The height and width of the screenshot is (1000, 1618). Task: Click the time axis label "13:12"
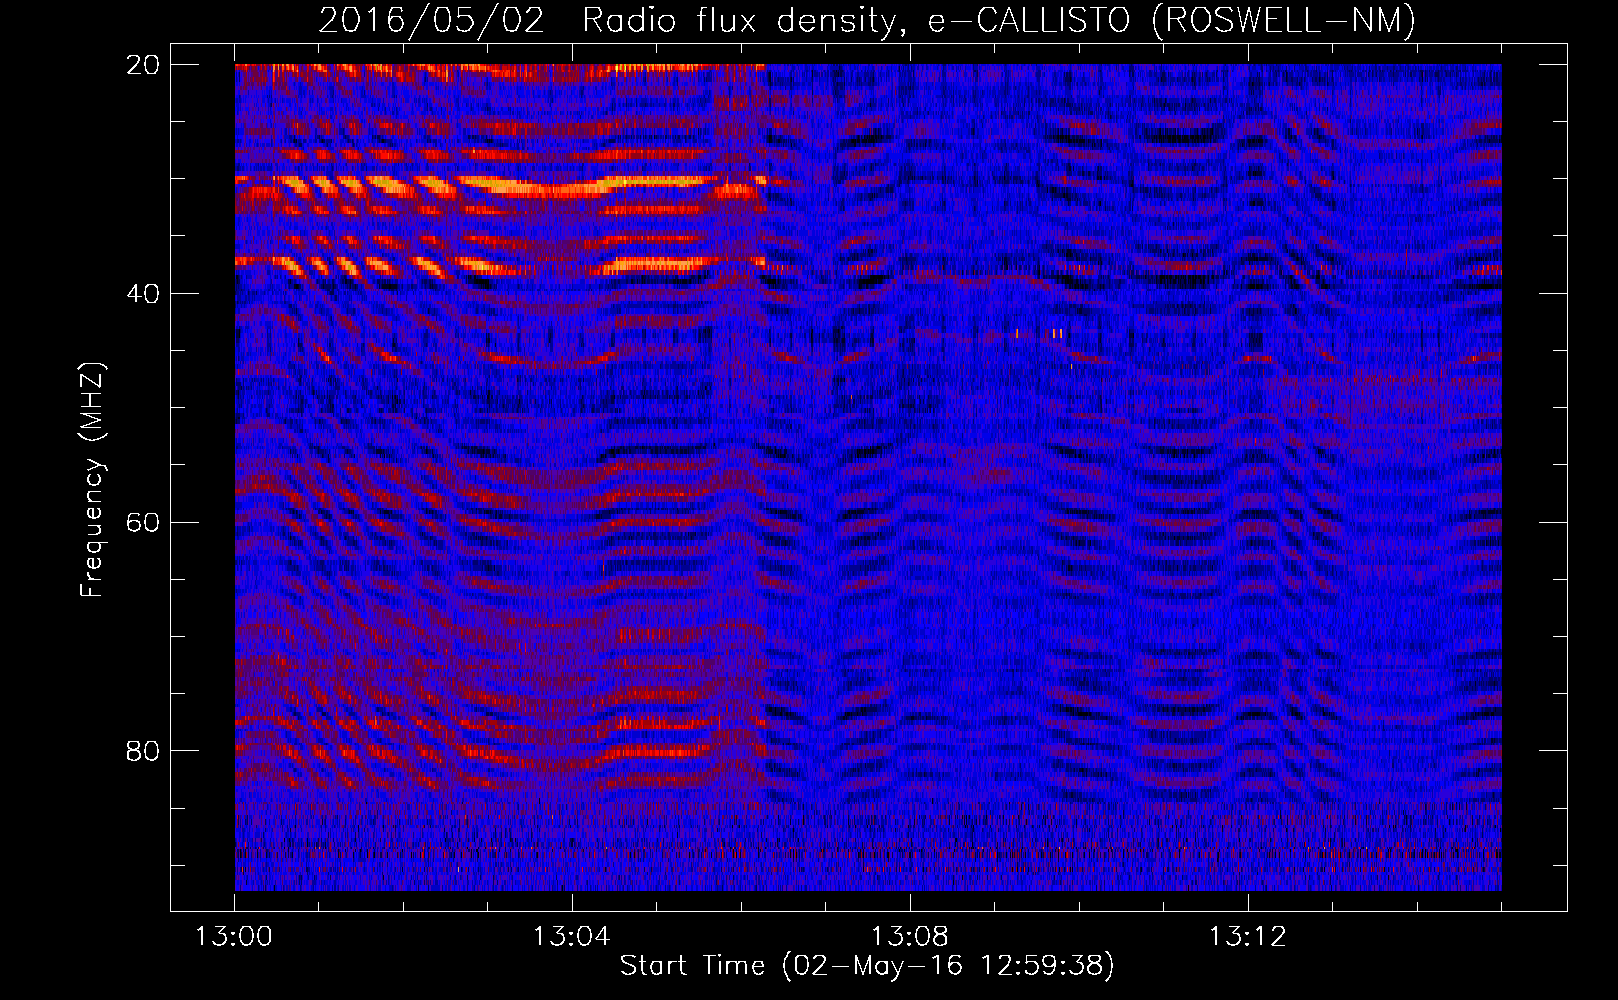point(1248,937)
